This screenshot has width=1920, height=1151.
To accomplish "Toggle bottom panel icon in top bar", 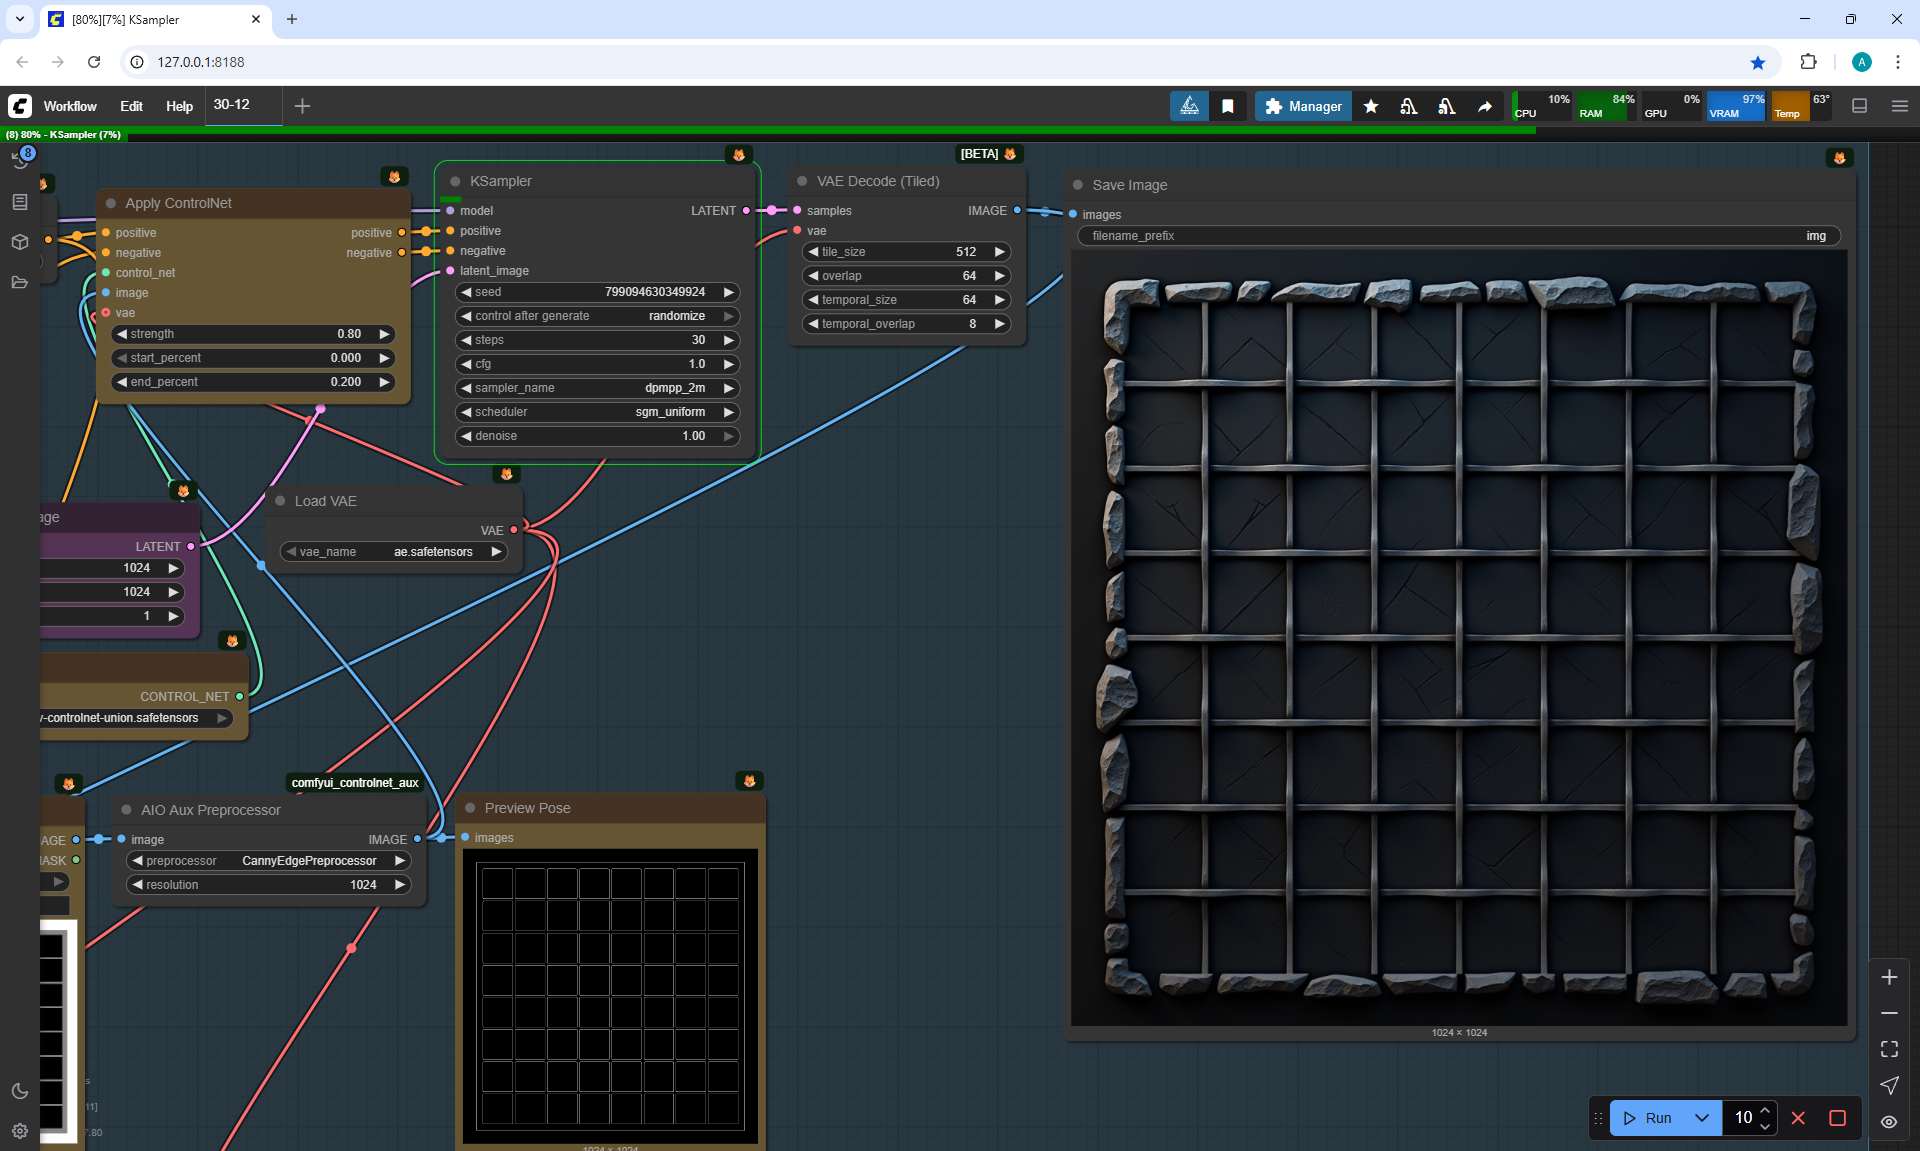I will (1860, 106).
